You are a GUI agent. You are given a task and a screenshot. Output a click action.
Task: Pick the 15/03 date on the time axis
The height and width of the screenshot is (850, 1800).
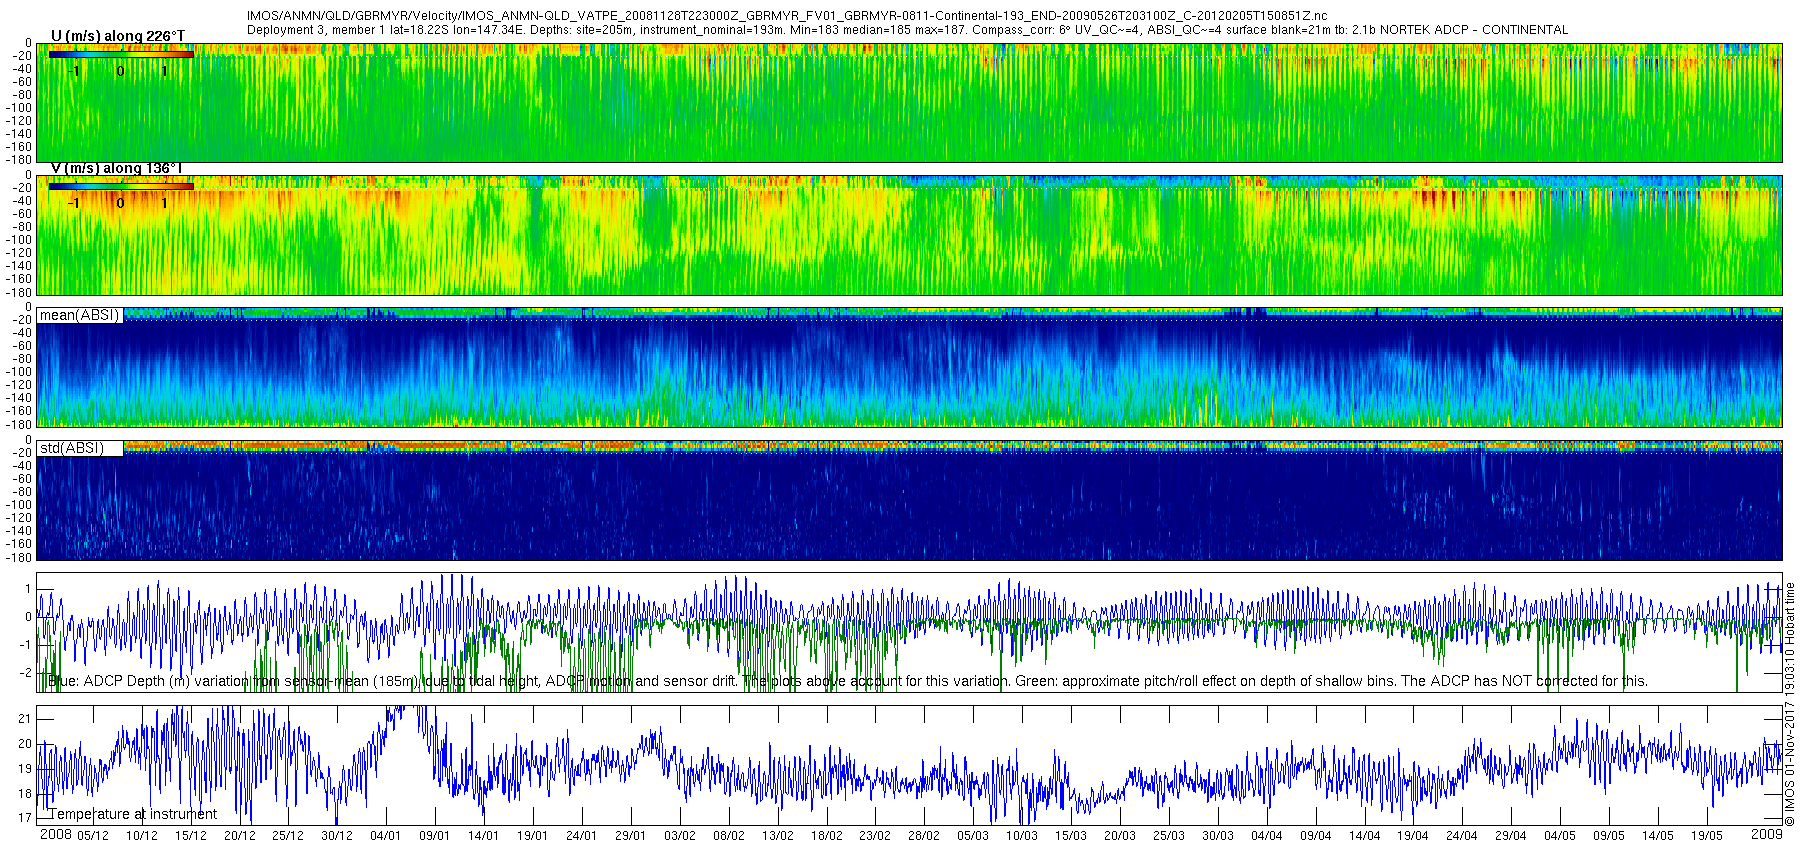coord(1070,836)
